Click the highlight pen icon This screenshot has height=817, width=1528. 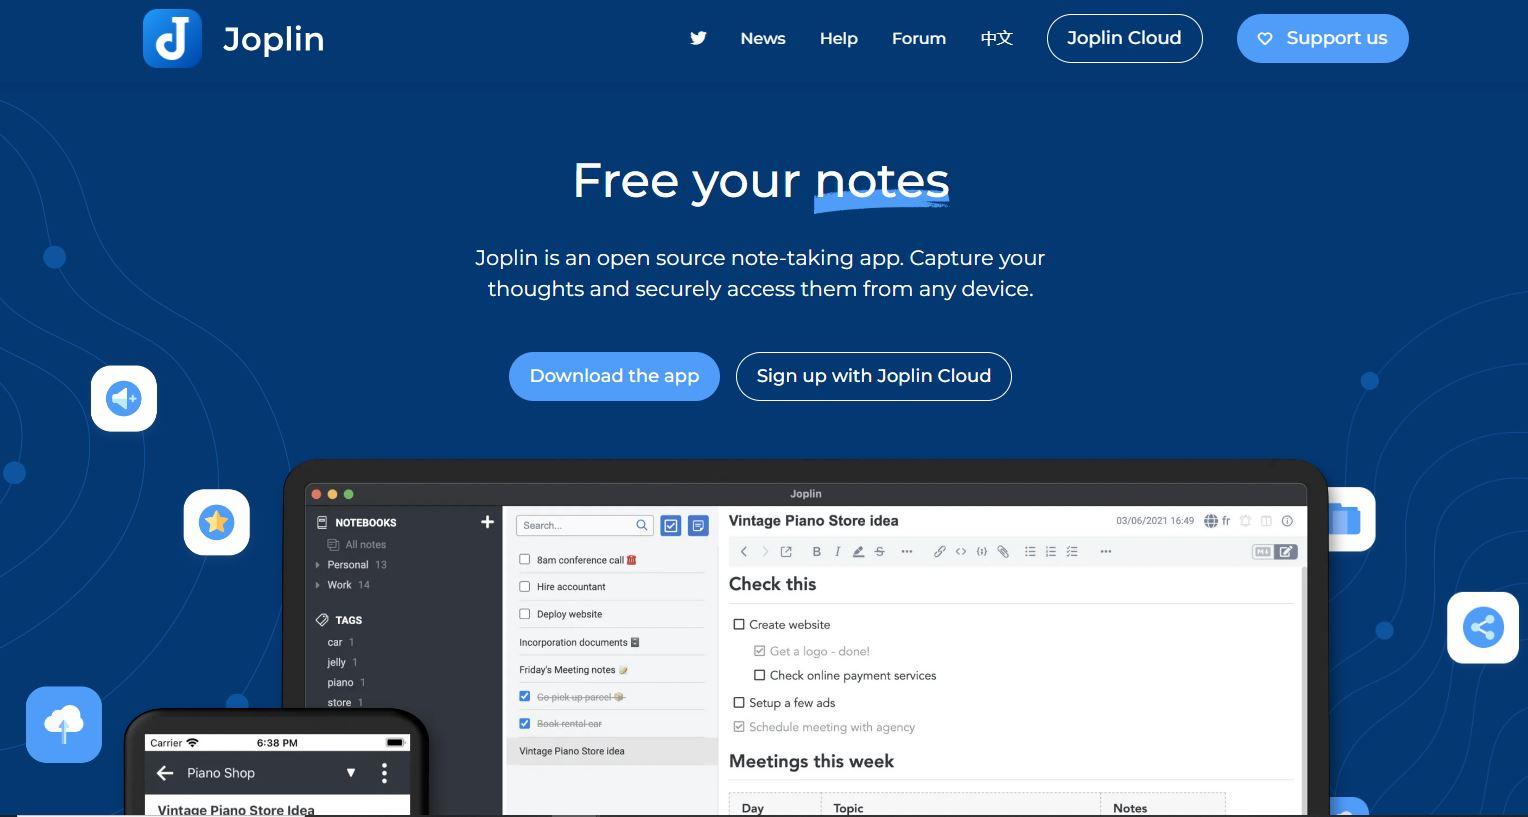[858, 551]
